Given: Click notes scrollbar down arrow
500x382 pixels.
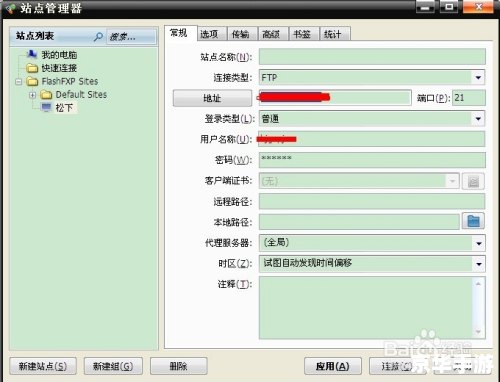Looking at the screenshot, I should tap(478, 332).
